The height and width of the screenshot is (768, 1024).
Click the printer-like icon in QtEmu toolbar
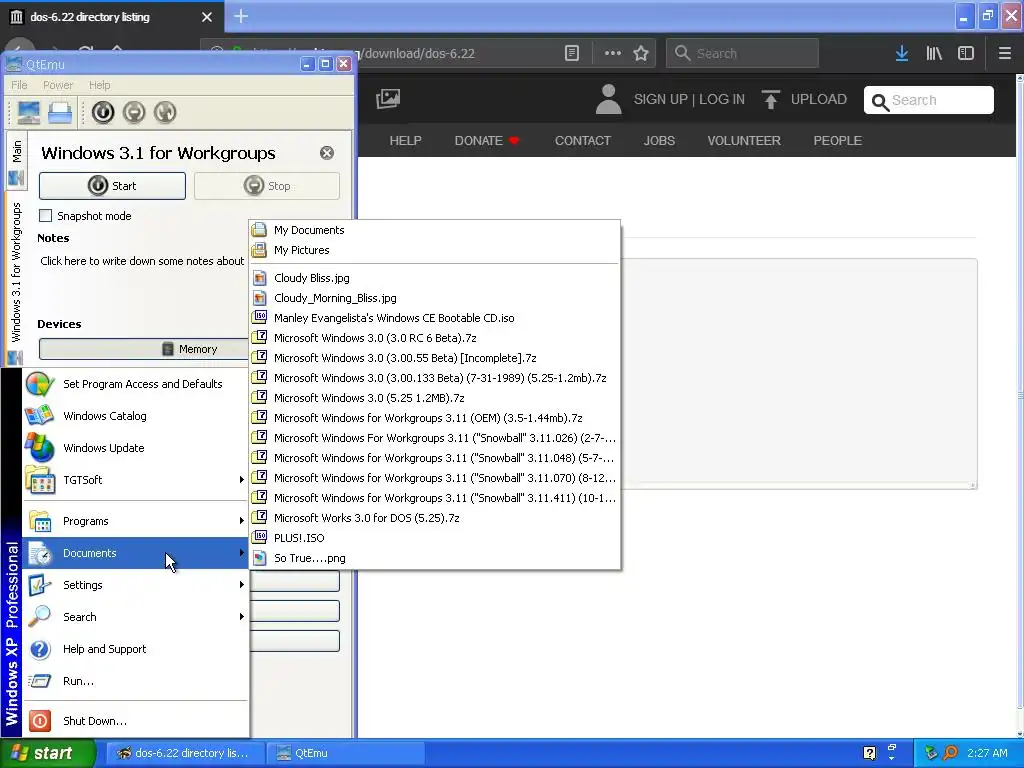click(59, 112)
